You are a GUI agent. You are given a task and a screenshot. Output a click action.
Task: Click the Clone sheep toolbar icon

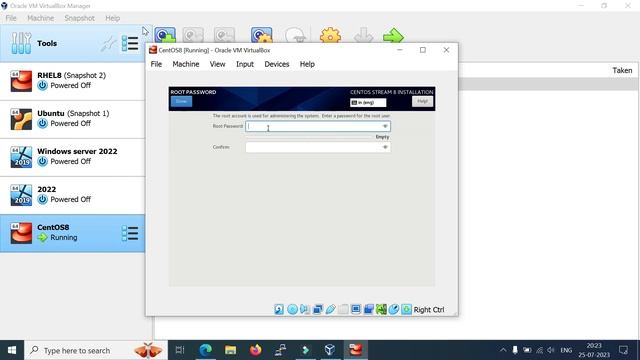click(296, 35)
